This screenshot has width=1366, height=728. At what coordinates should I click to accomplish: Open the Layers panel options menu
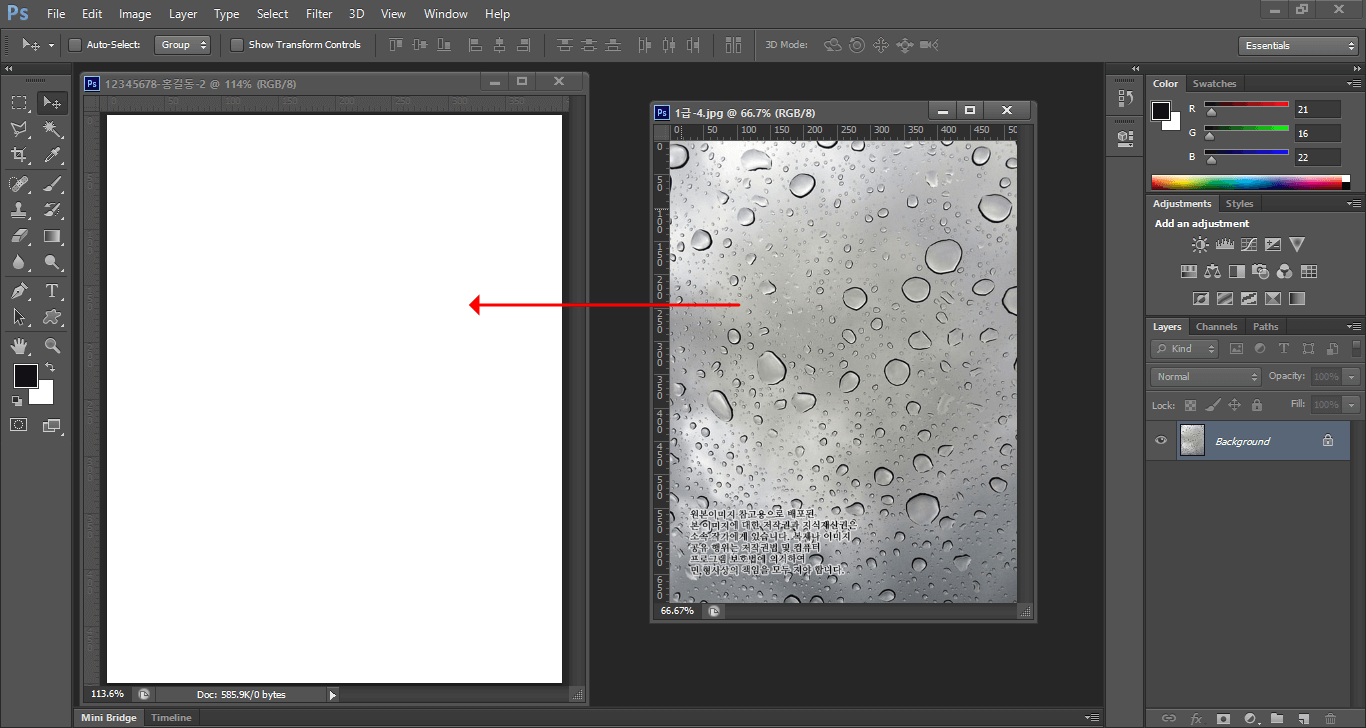click(x=1353, y=327)
